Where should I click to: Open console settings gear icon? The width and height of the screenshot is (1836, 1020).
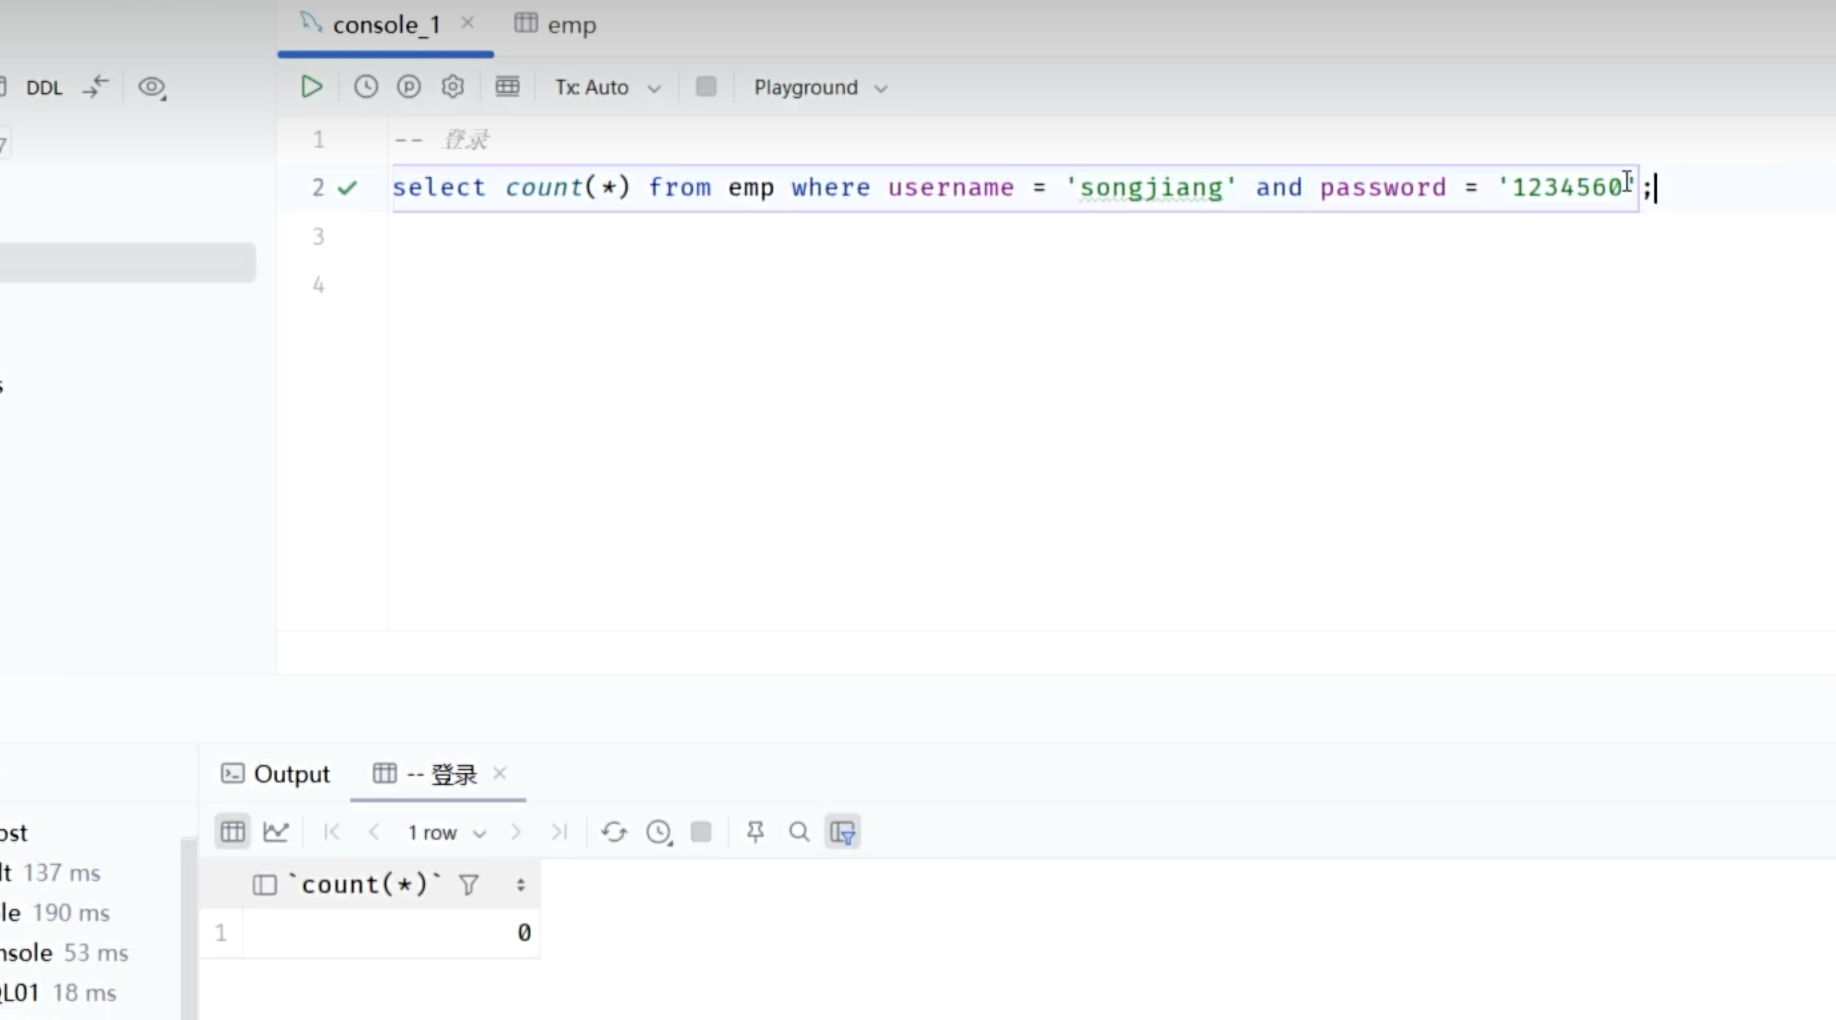click(x=453, y=87)
